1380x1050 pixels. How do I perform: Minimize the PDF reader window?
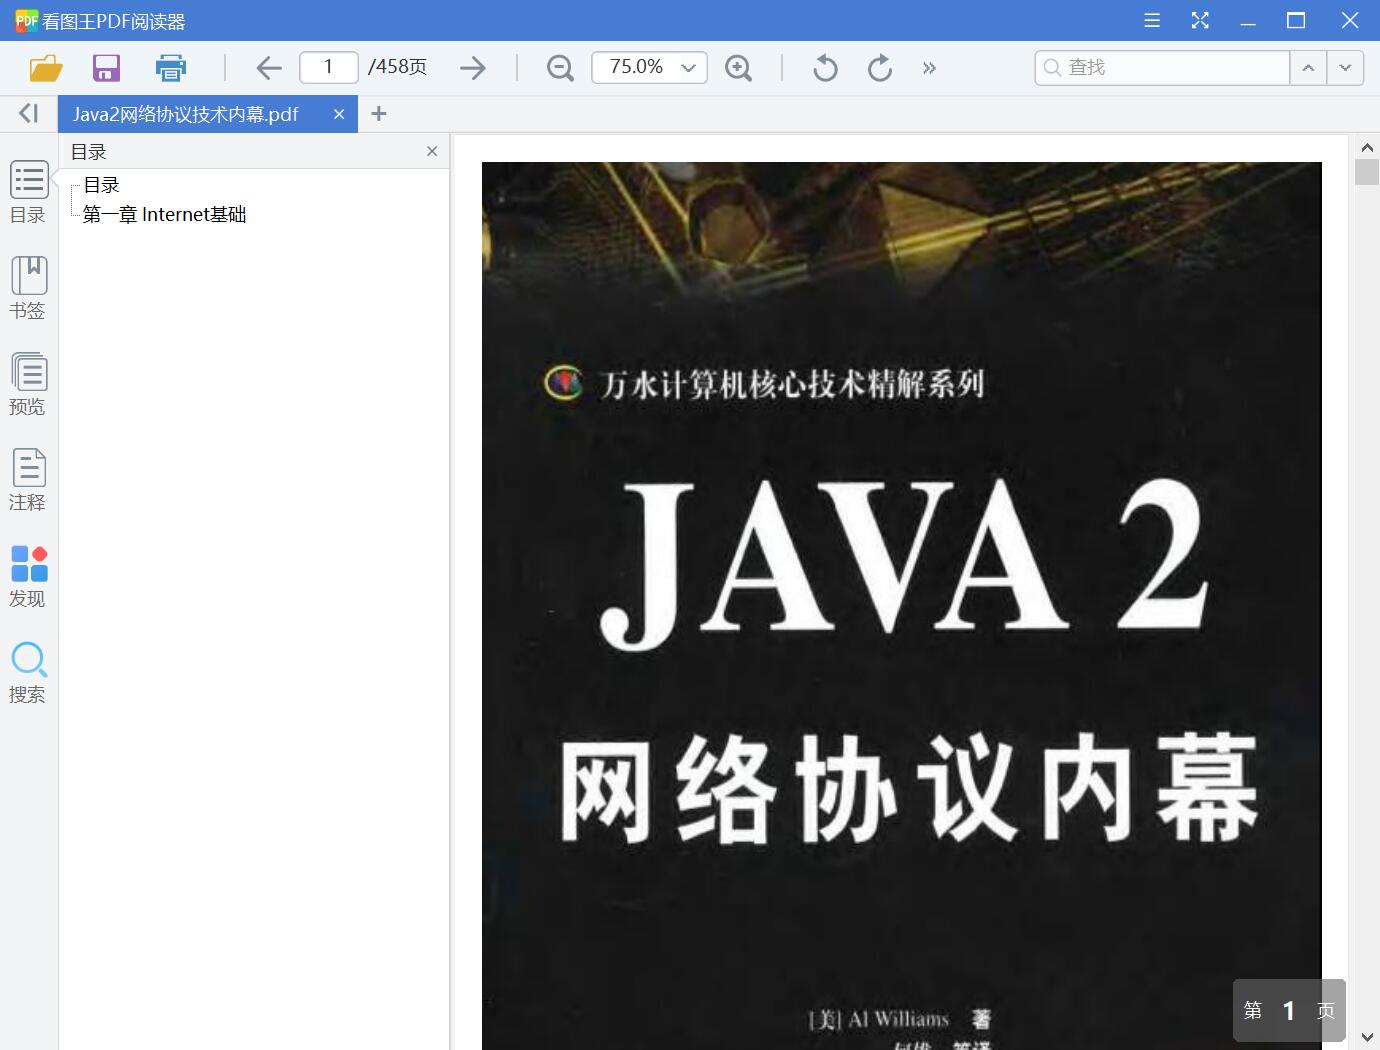[1248, 20]
